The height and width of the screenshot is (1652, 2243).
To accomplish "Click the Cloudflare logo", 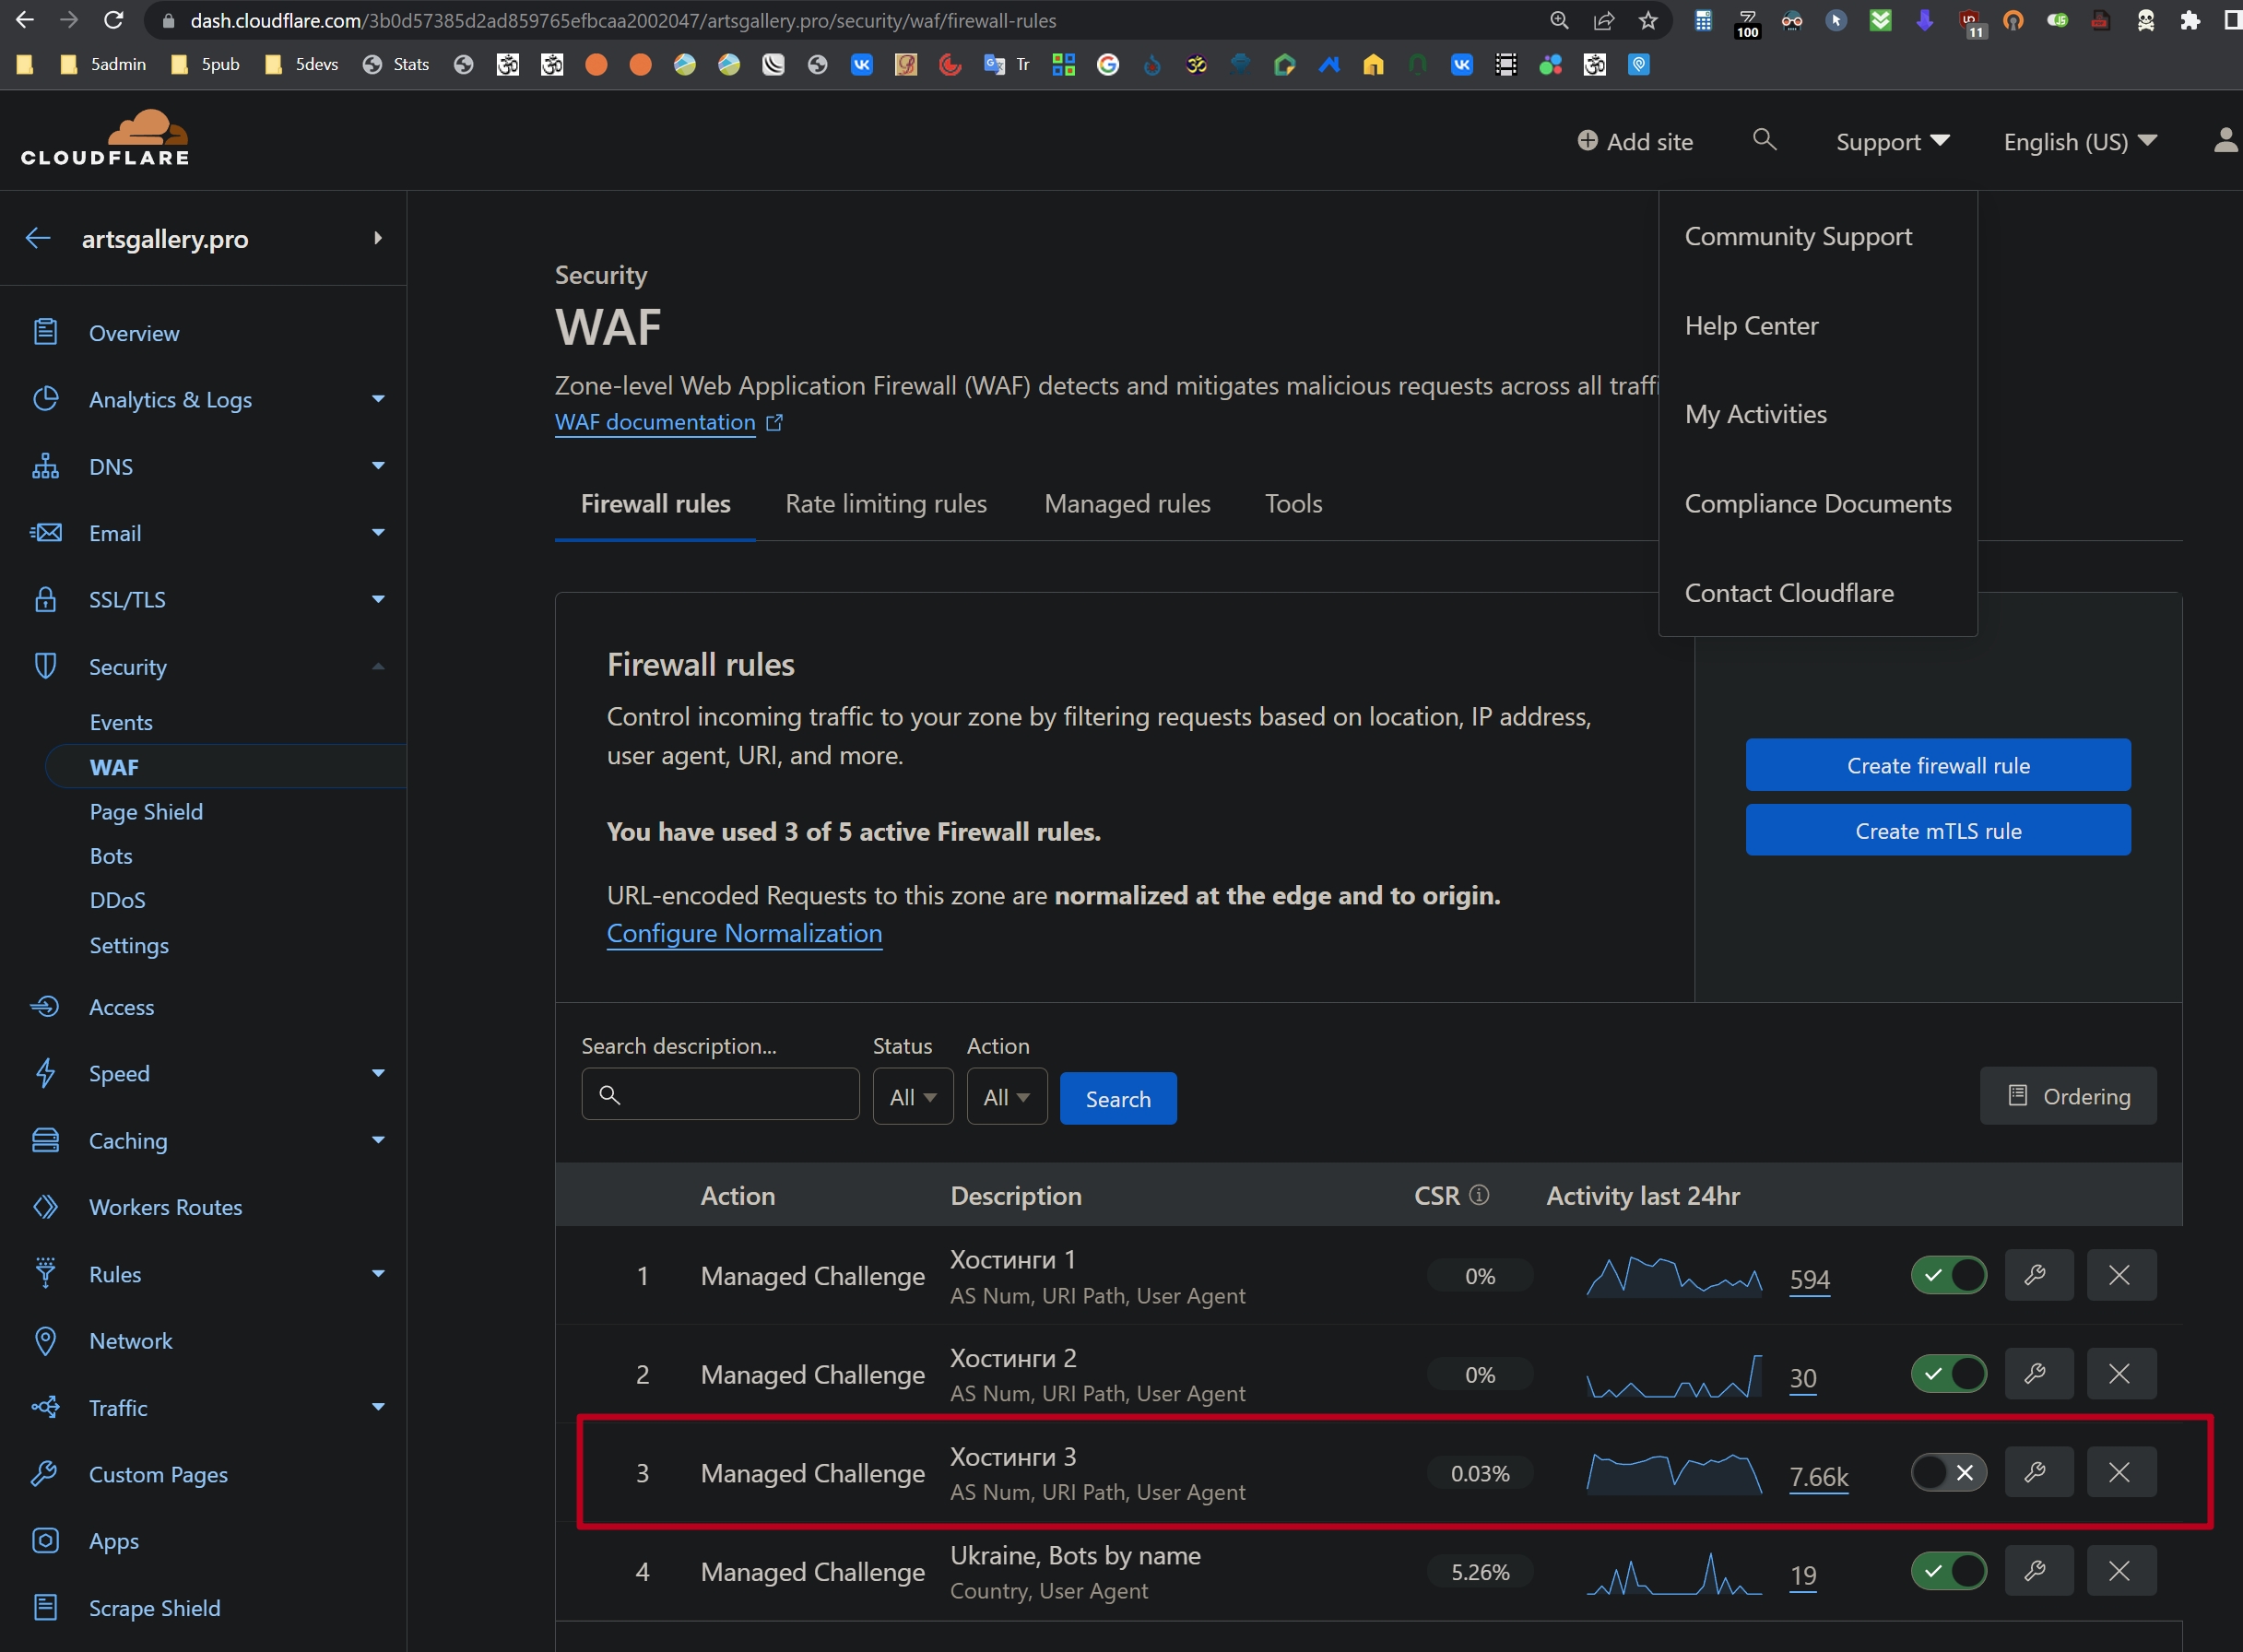I will click(105, 137).
